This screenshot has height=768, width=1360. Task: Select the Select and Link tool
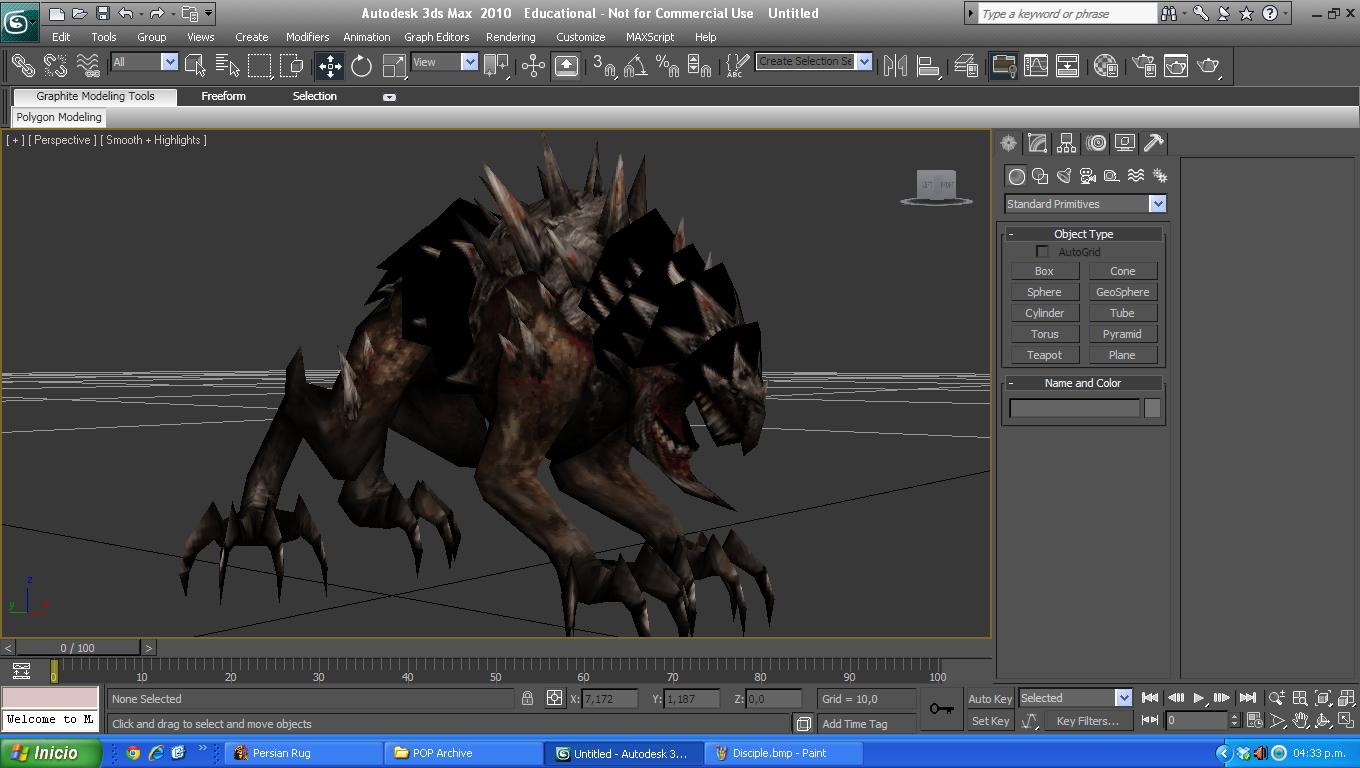(22, 66)
